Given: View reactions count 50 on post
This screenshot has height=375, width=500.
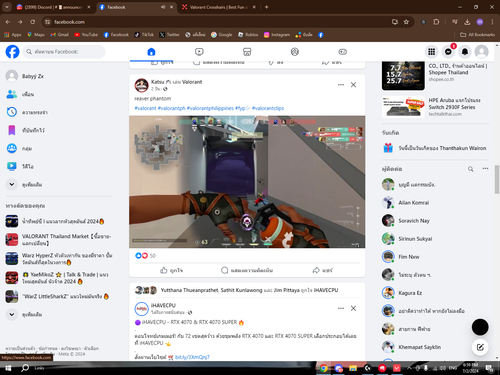Looking at the screenshot, I should [x=152, y=256].
